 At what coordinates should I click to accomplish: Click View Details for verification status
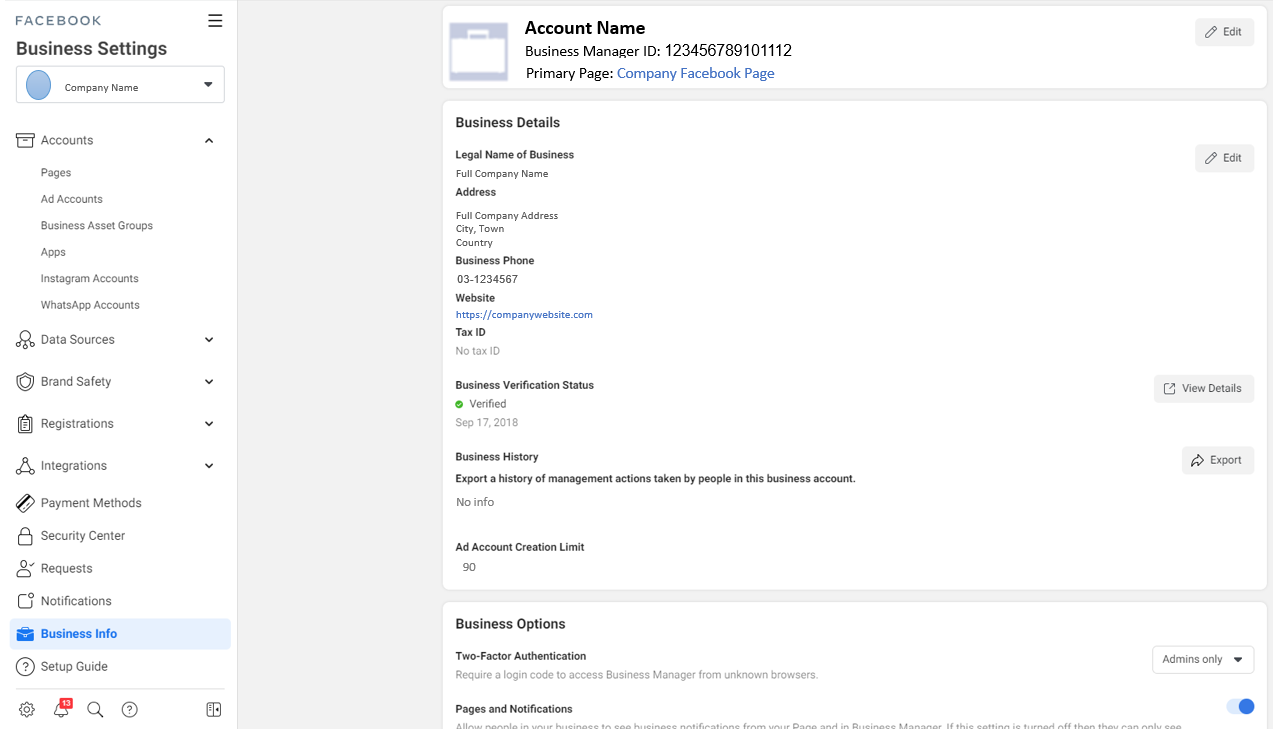pos(1203,388)
